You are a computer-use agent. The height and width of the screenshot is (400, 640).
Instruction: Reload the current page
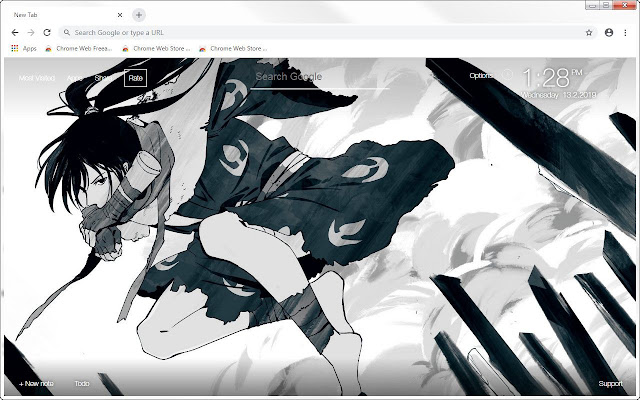(x=47, y=33)
